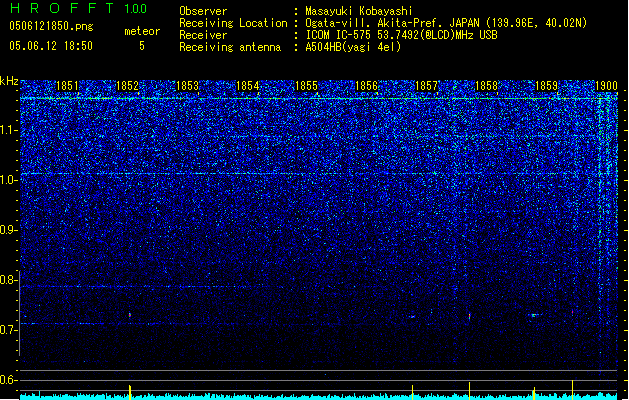Click the 1857 time axis label
Screen dimensions: 629x400
[x=426, y=86]
